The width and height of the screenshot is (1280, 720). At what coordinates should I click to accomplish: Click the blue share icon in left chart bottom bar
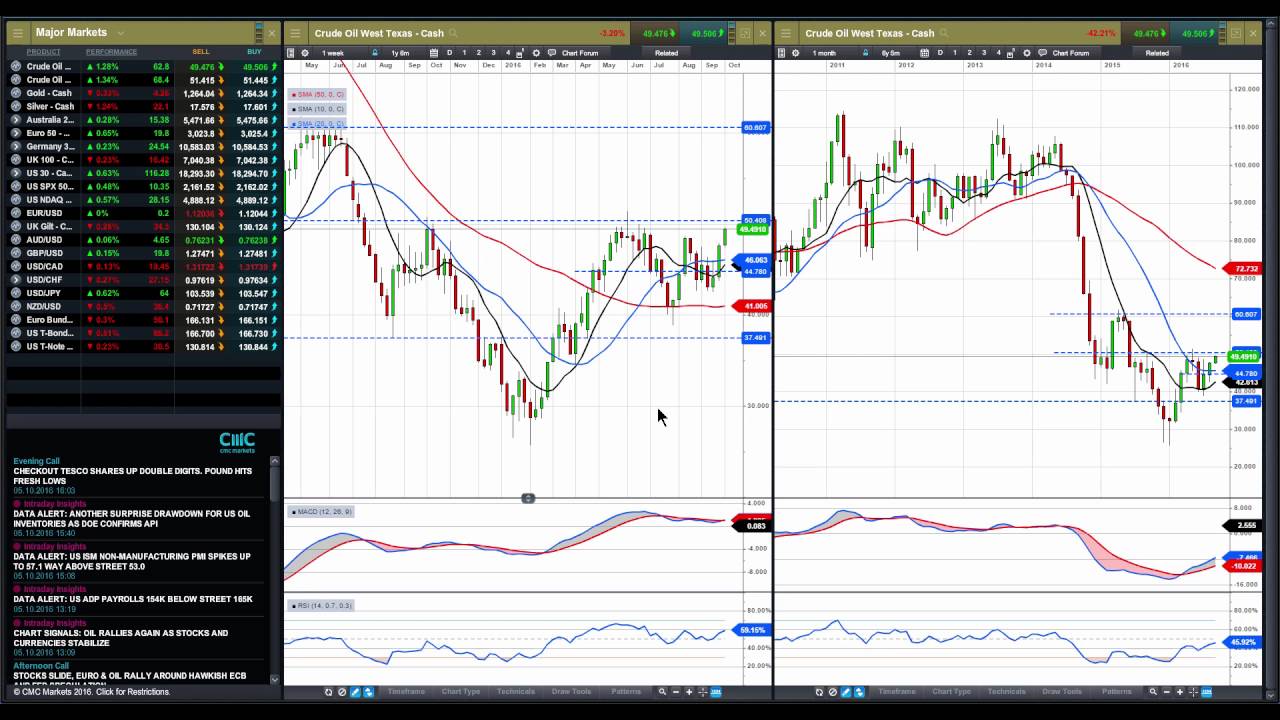(x=368, y=691)
